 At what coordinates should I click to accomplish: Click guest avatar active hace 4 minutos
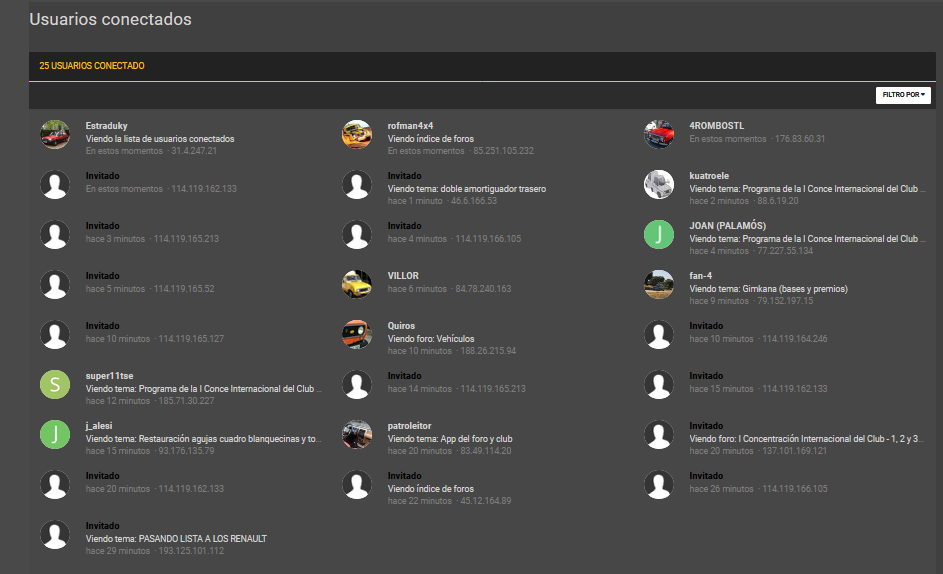[357, 234]
